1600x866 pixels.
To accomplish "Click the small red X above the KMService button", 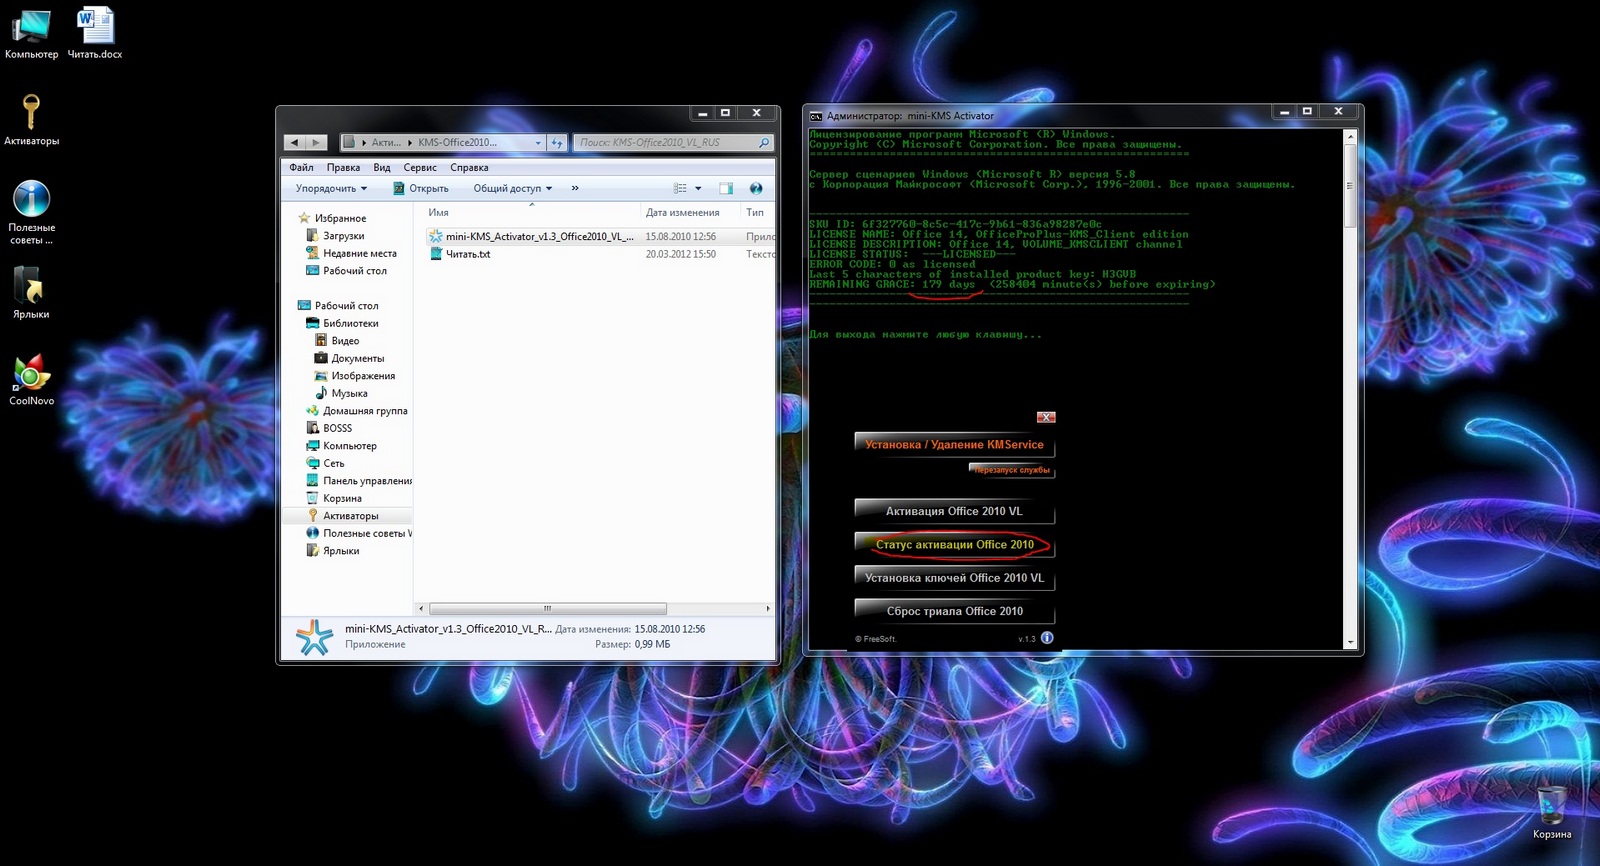I will (x=1046, y=417).
